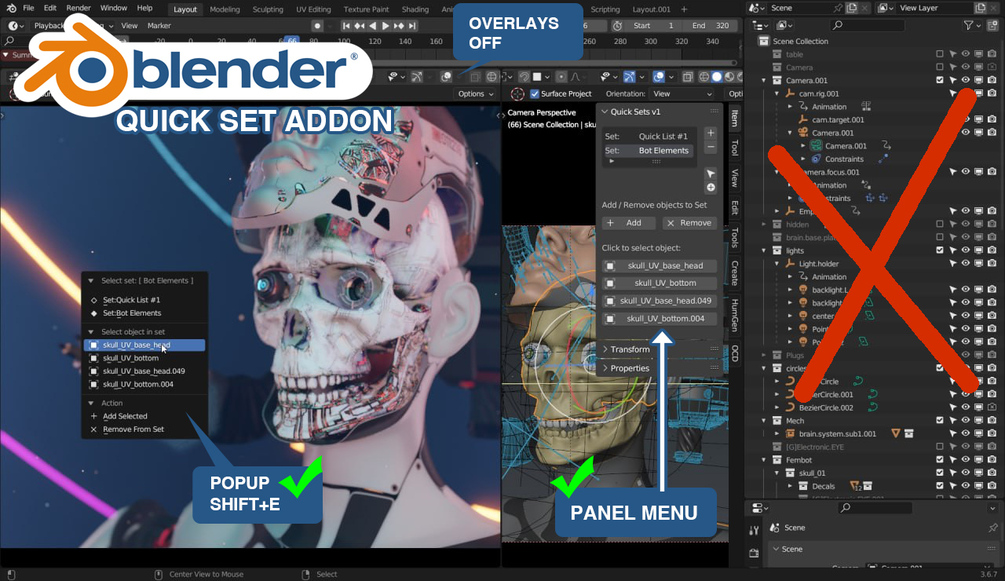Open the Render menu
The image size is (1005, 581).
78,8
